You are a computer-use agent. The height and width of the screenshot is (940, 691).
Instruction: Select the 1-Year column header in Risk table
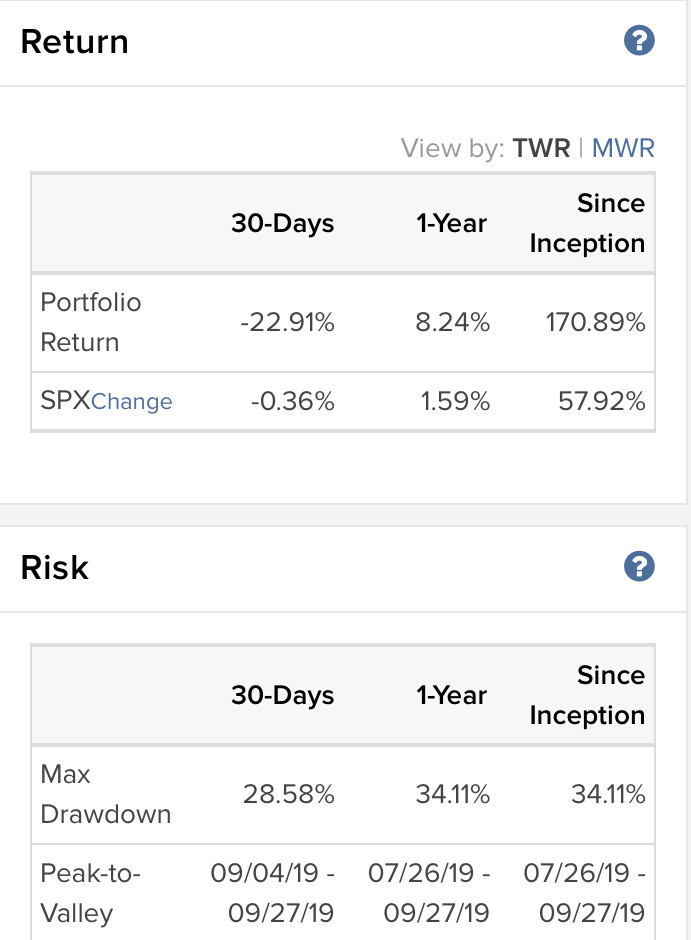click(452, 695)
